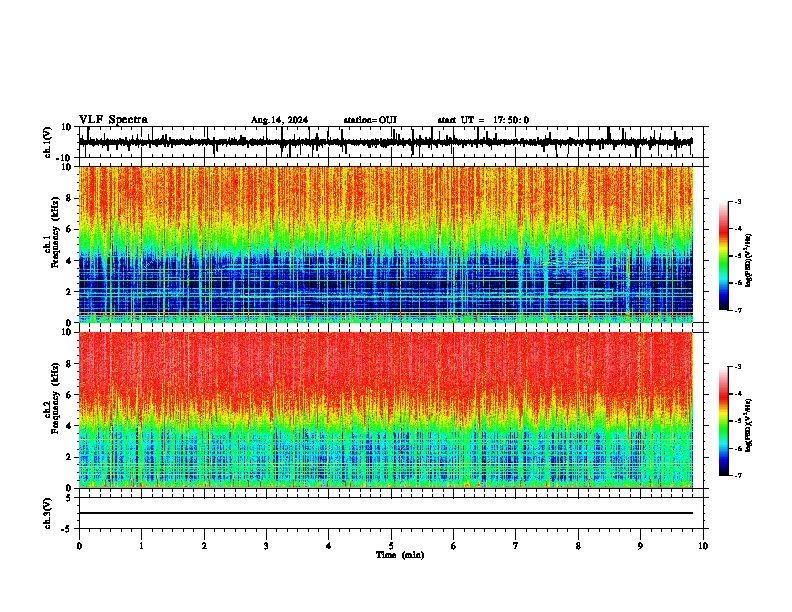792x612 pixels.
Task: Select the ch.2 spectrogram color bar
Action: 724,421
